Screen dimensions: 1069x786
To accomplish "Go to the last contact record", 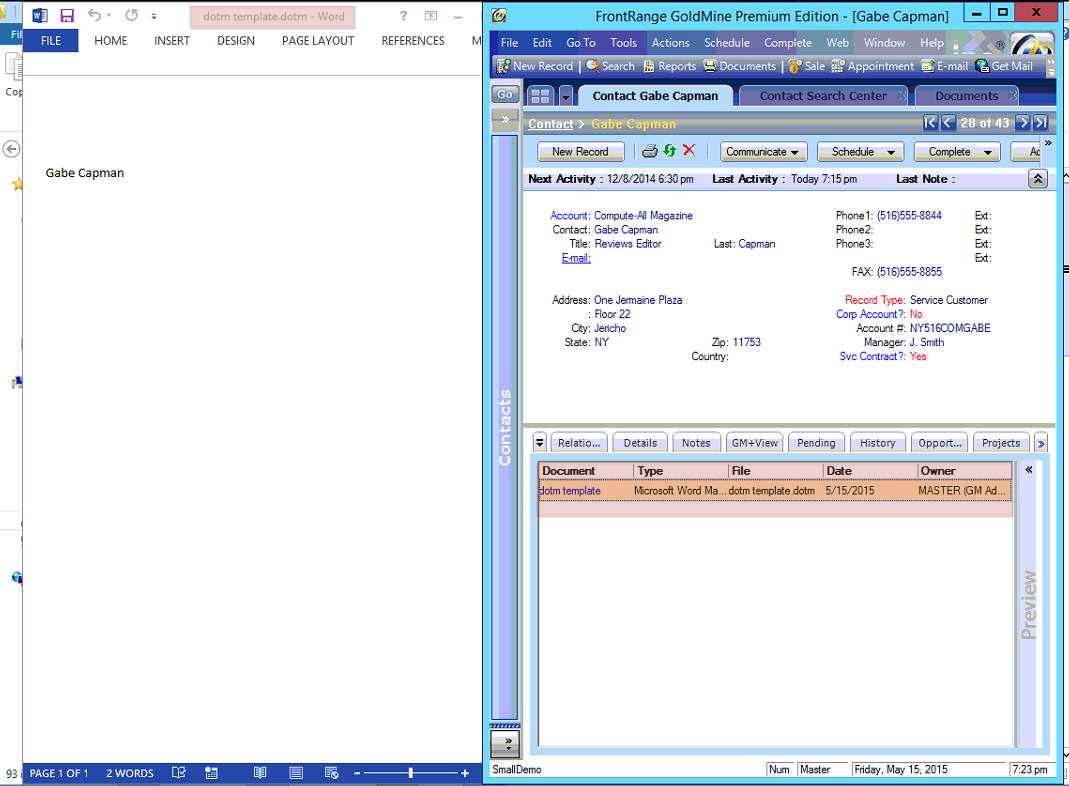I will (x=1041, y=123).
